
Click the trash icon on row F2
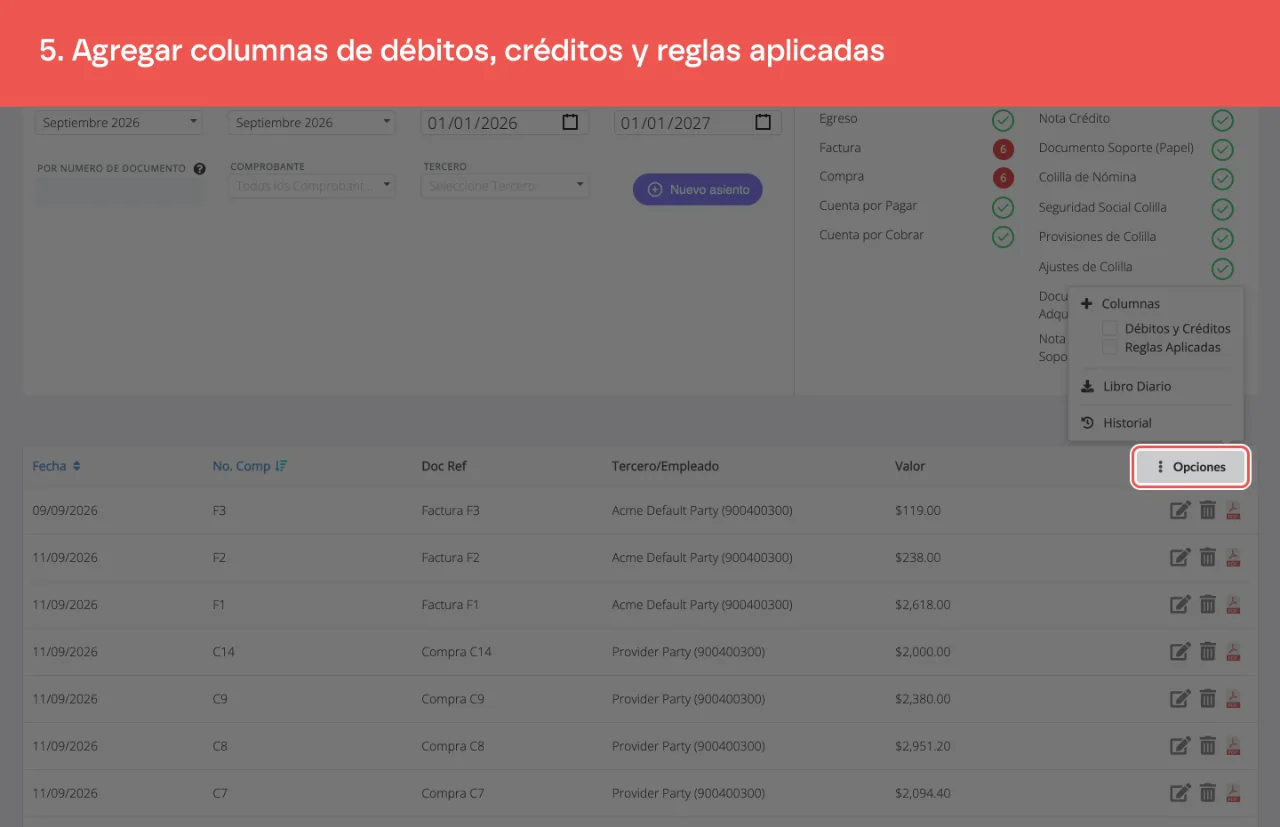tap(1208, 557)
